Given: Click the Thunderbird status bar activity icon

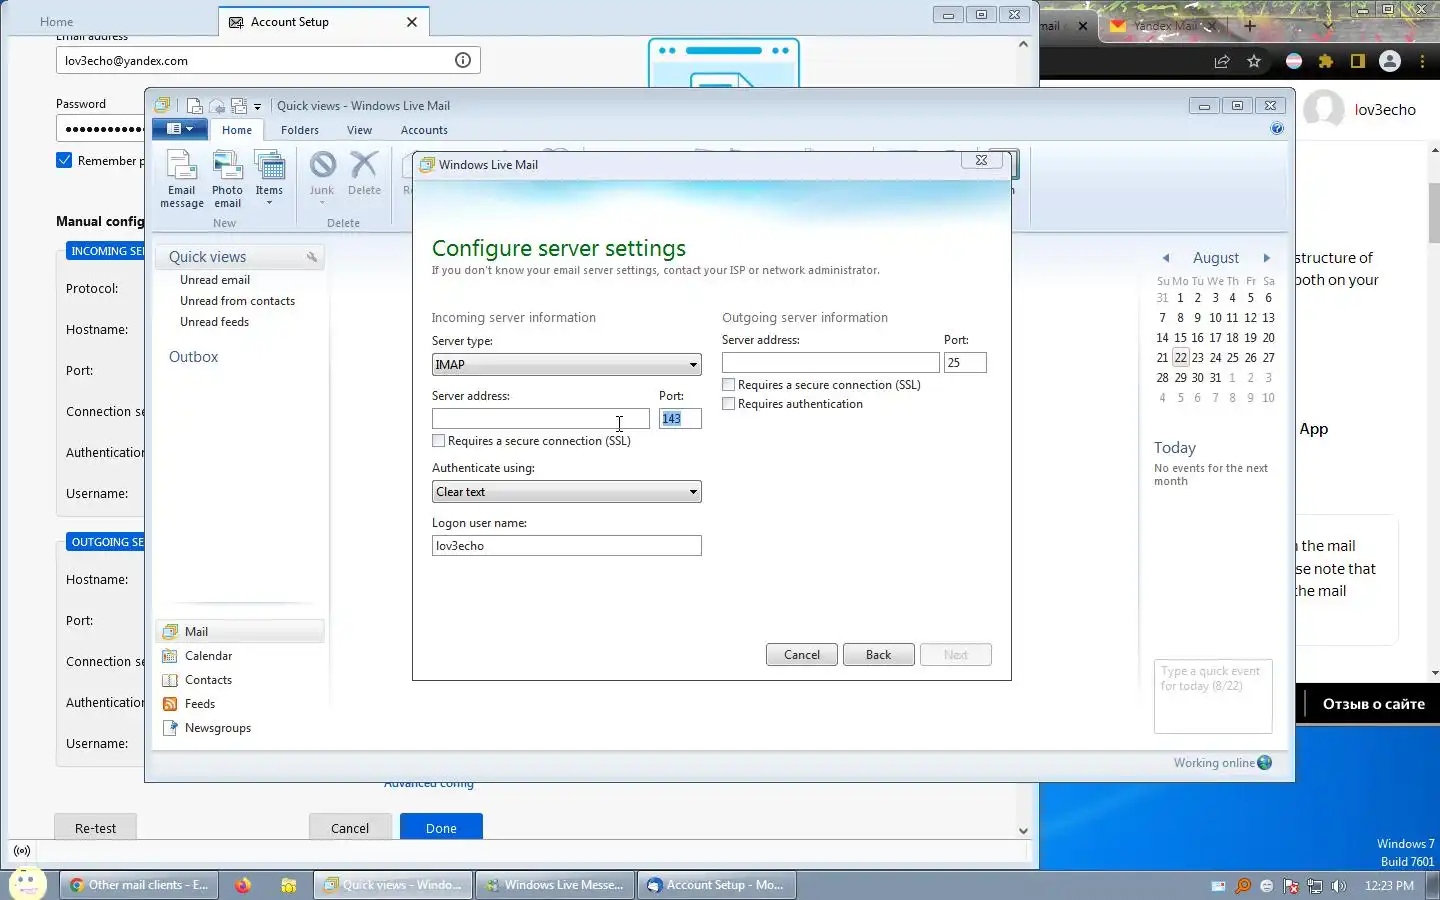Looking at the screenshot, I should pos(22,851).
